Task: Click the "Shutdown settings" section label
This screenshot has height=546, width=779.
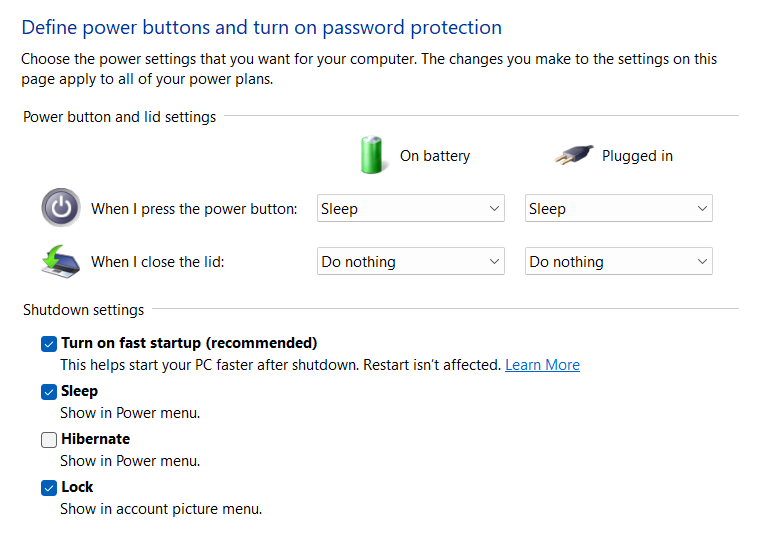Action: (83, 310)
